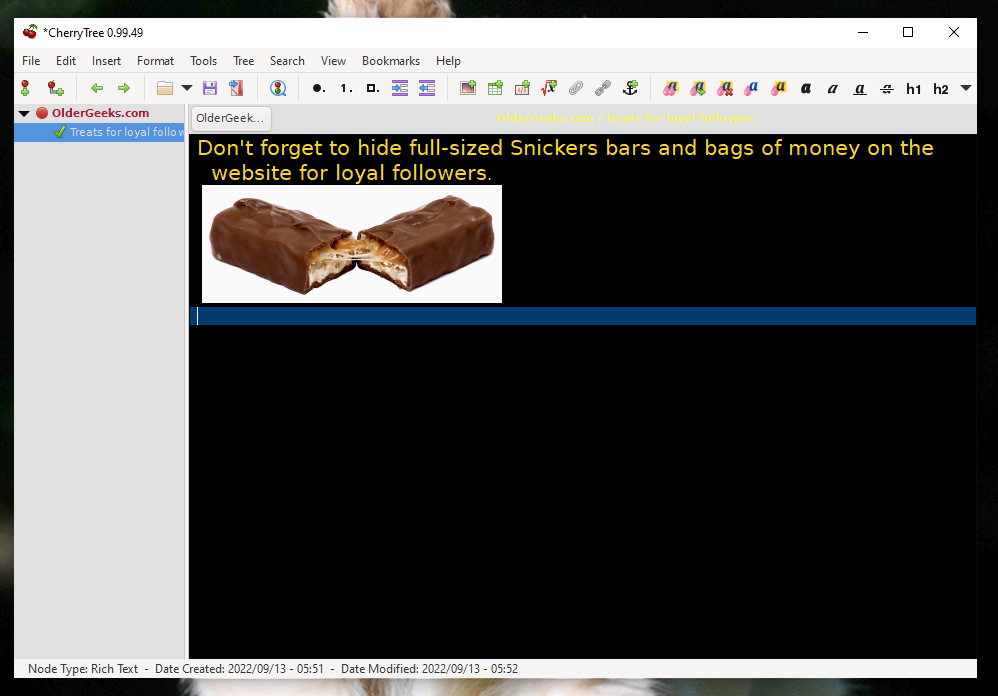Image resolution: width=998 pixels, height=696 pixels.
Task: Insert an image using the toolbar
Action: pos(468,88)
